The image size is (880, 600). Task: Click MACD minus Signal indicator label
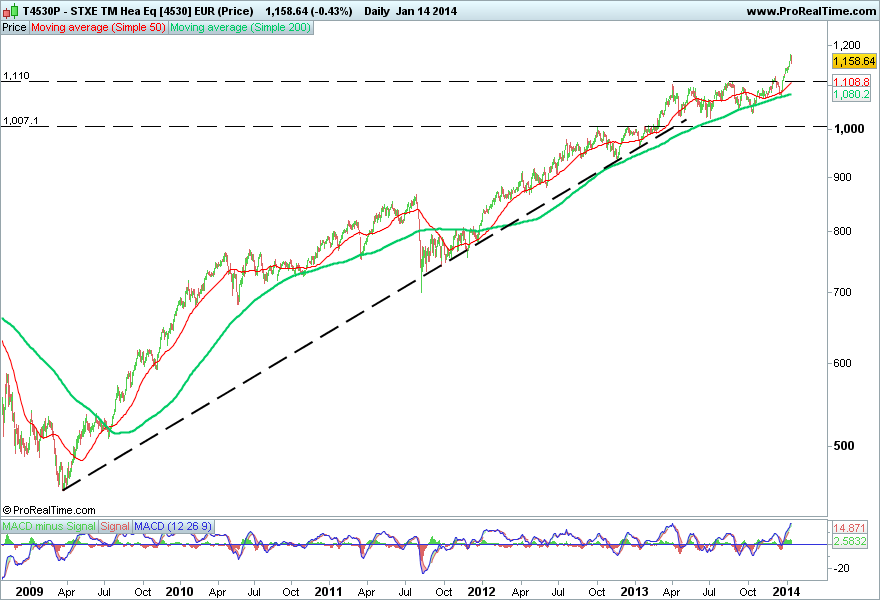49,526
